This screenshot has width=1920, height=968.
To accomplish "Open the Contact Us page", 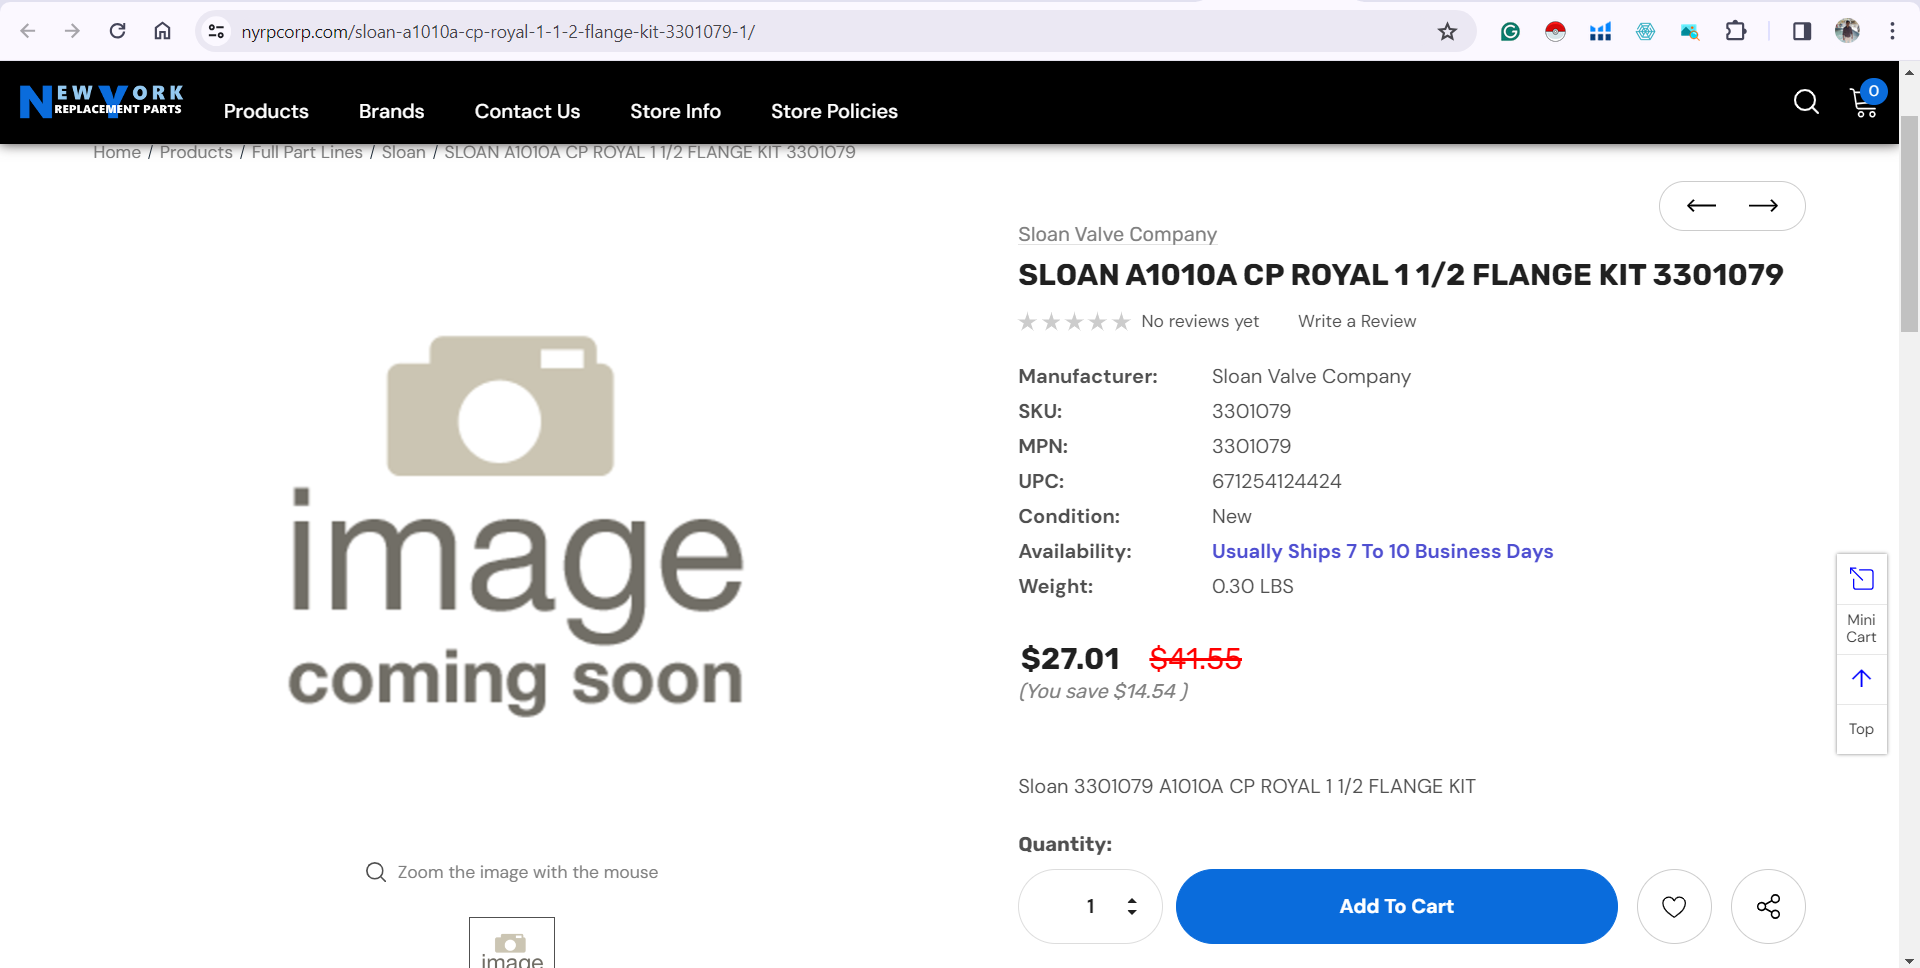I will (527, 111).
